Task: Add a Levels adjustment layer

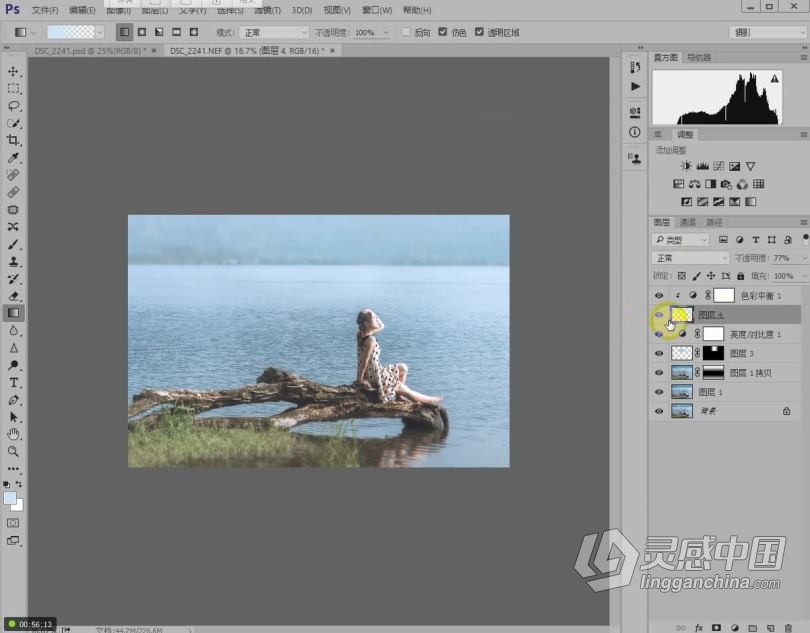Action: [x=703, y=166]
